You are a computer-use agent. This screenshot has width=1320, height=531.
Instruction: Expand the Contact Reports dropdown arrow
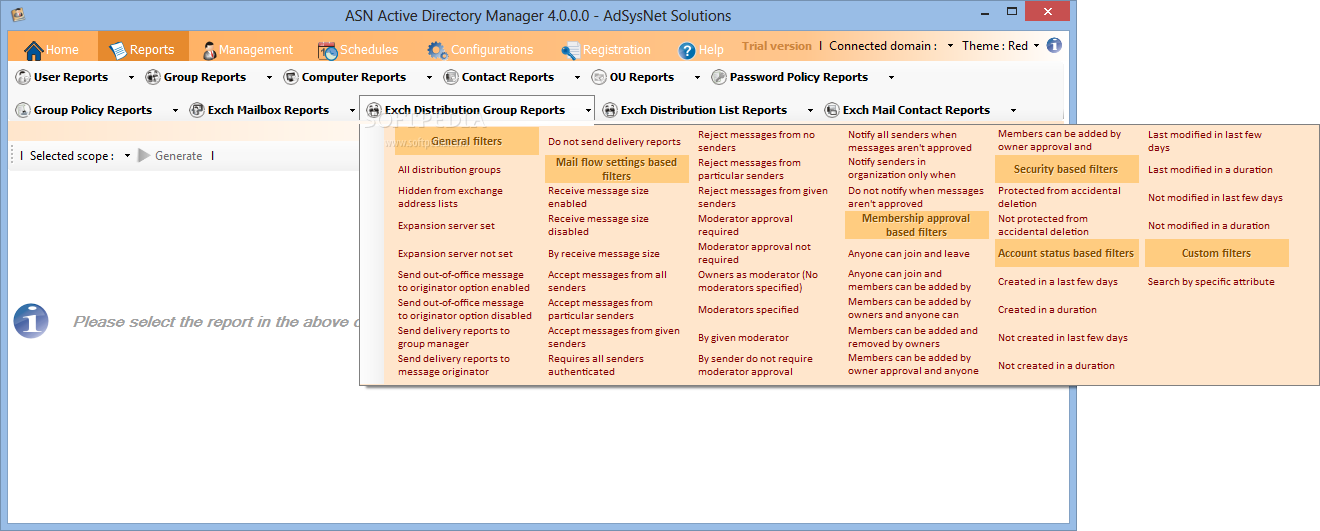(578, 77)
